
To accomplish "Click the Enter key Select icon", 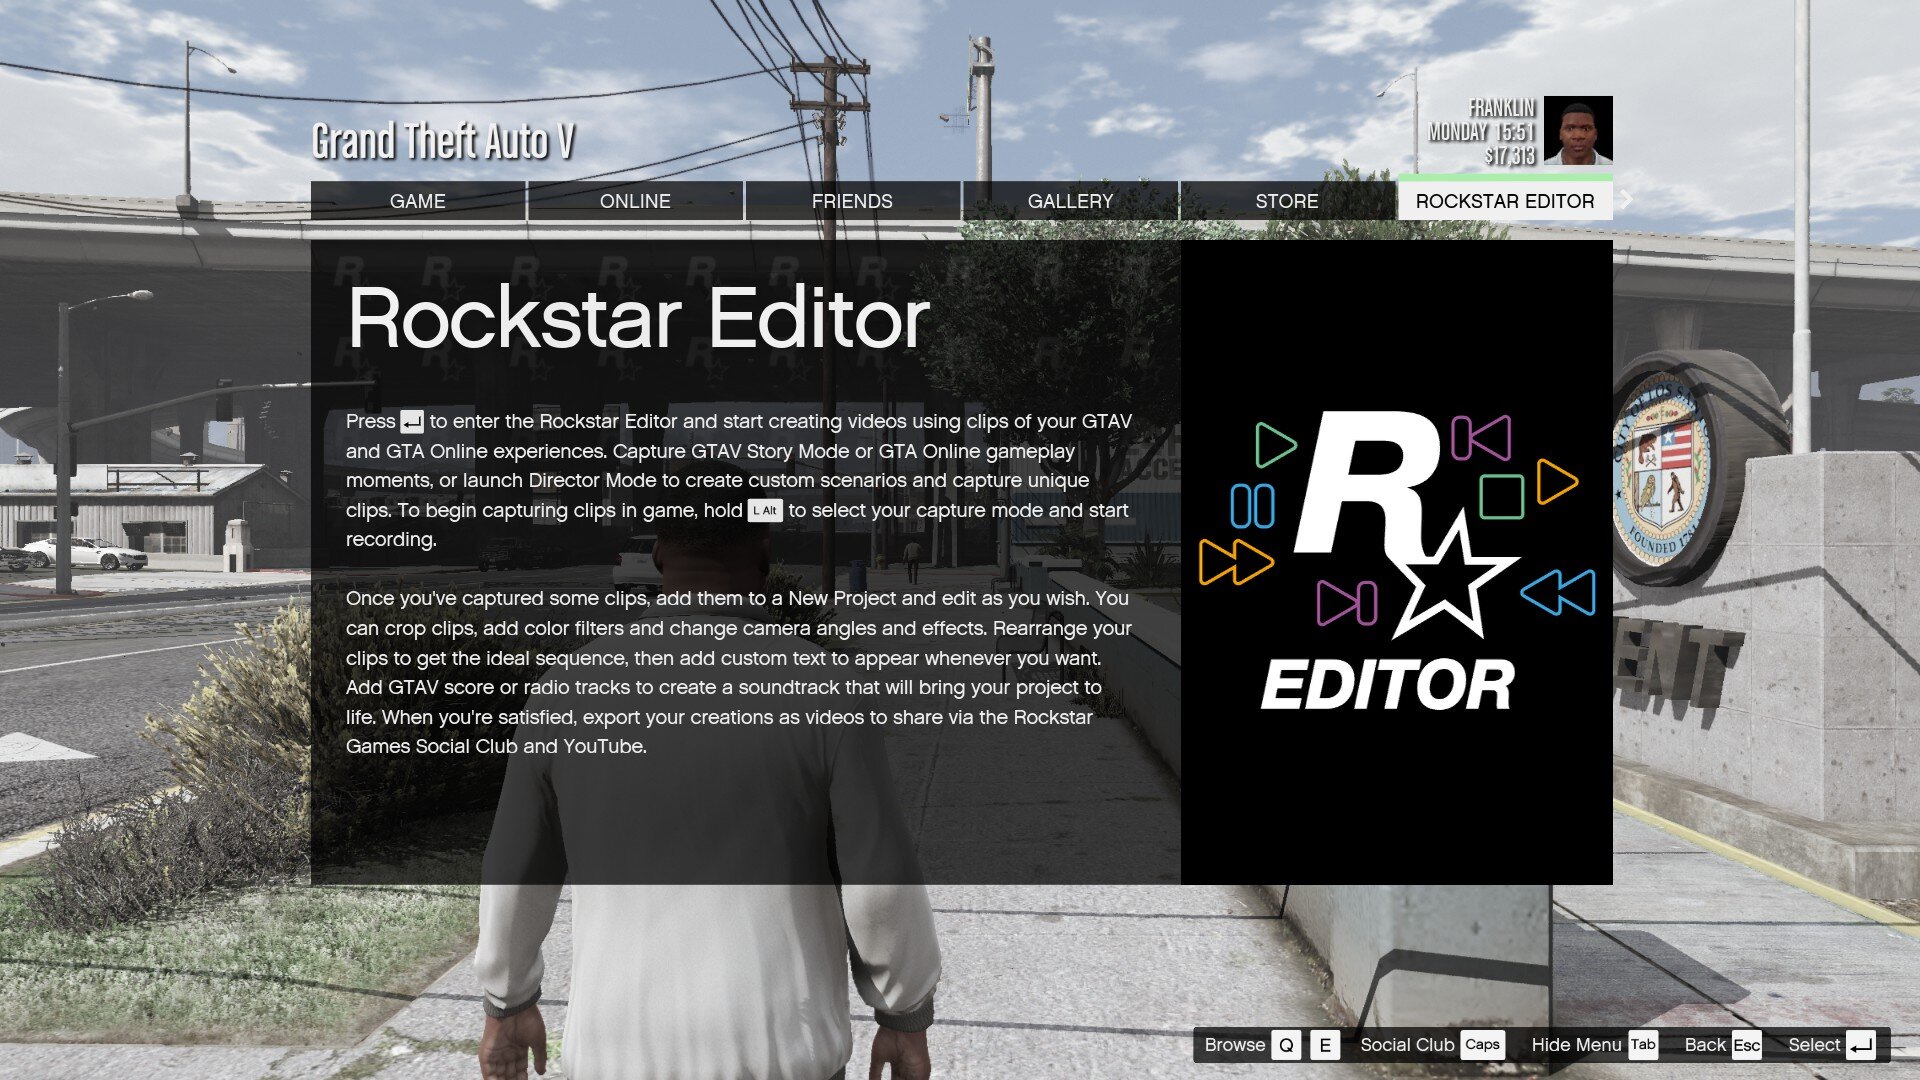I will coord(1861,1046).
